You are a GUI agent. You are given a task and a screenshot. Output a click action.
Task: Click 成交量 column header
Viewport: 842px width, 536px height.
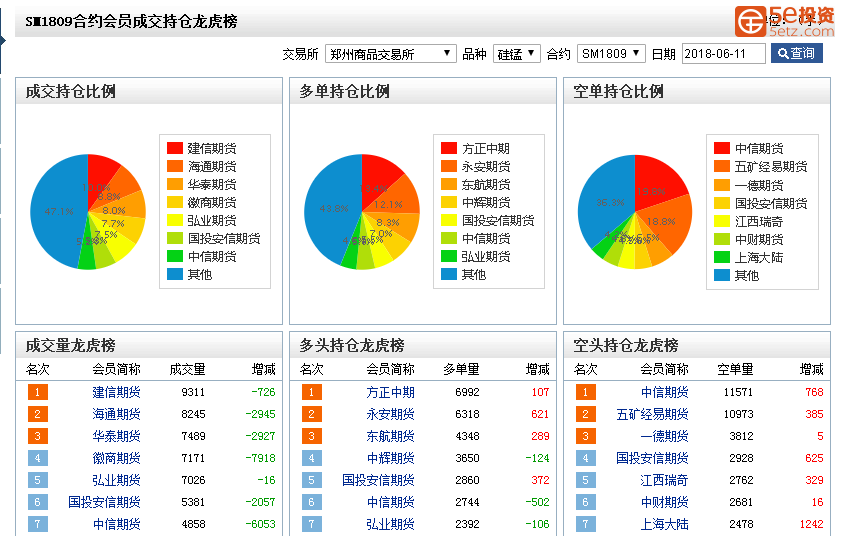(187, 370)
